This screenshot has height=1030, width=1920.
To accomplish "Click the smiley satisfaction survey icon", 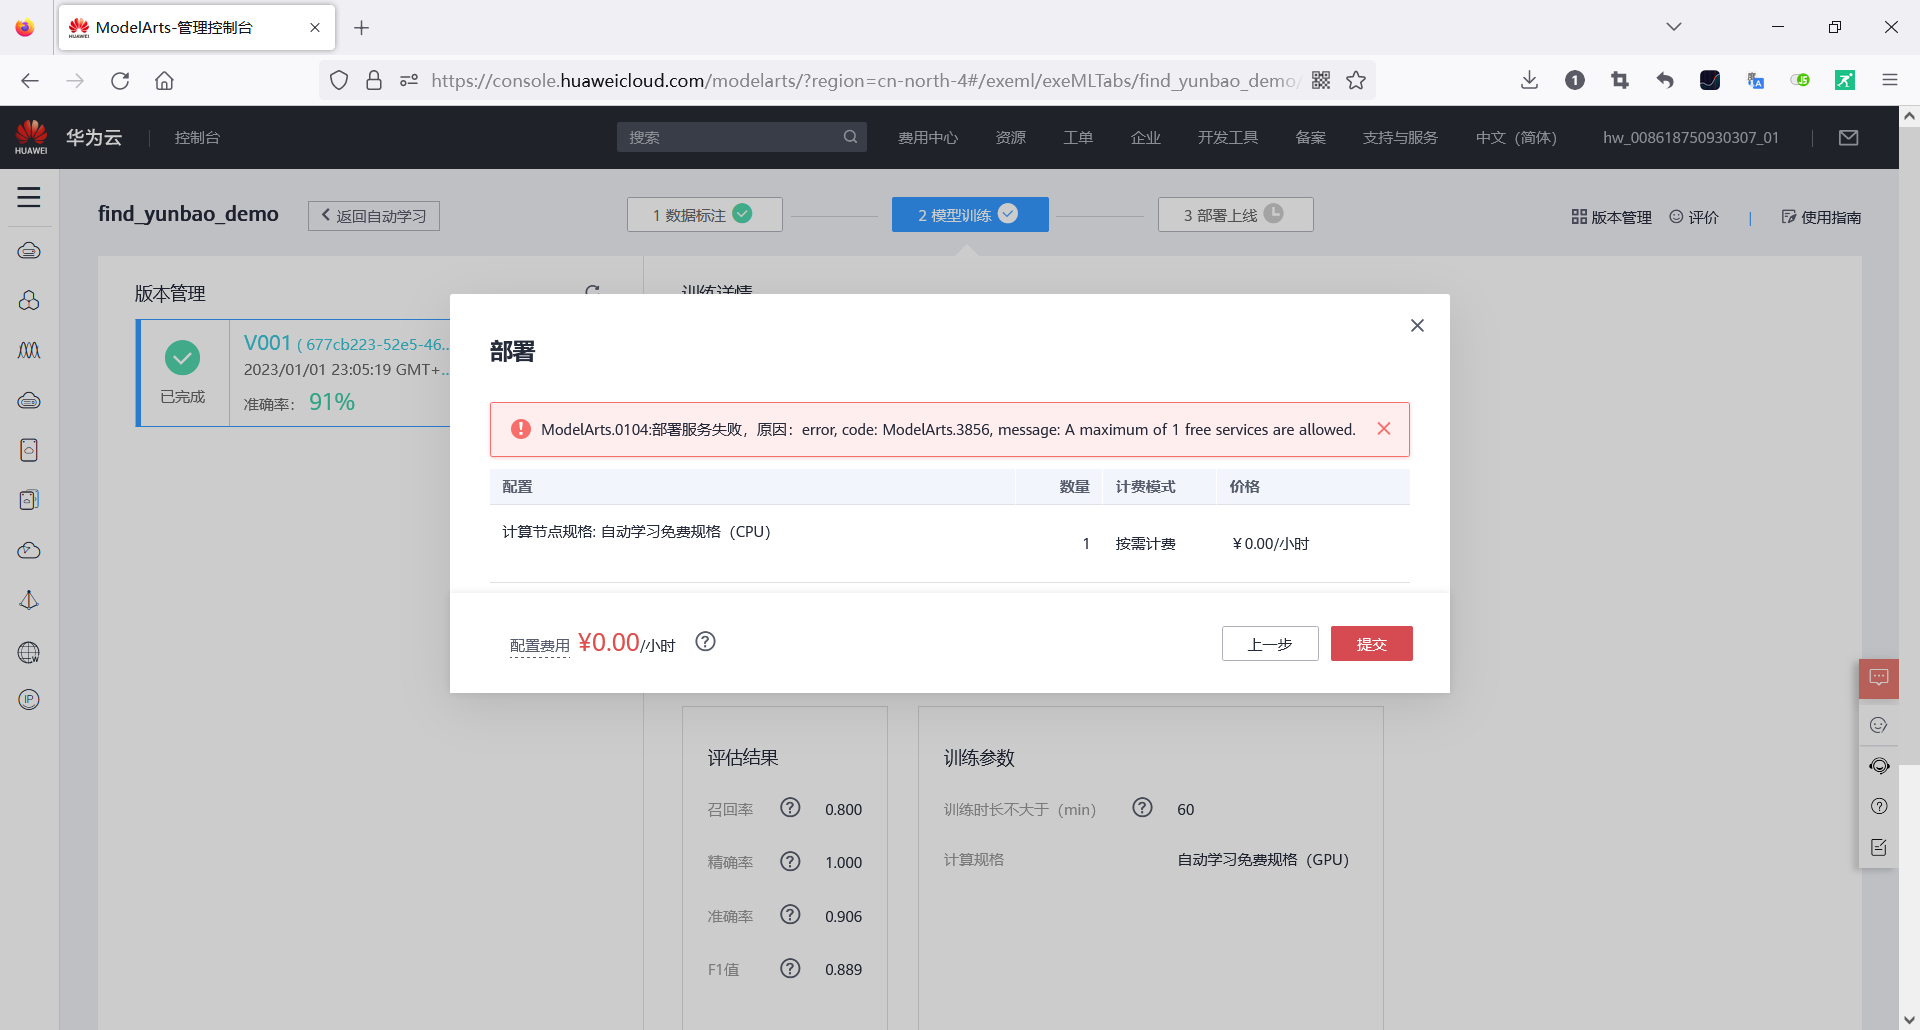I will click(1880, 725).
